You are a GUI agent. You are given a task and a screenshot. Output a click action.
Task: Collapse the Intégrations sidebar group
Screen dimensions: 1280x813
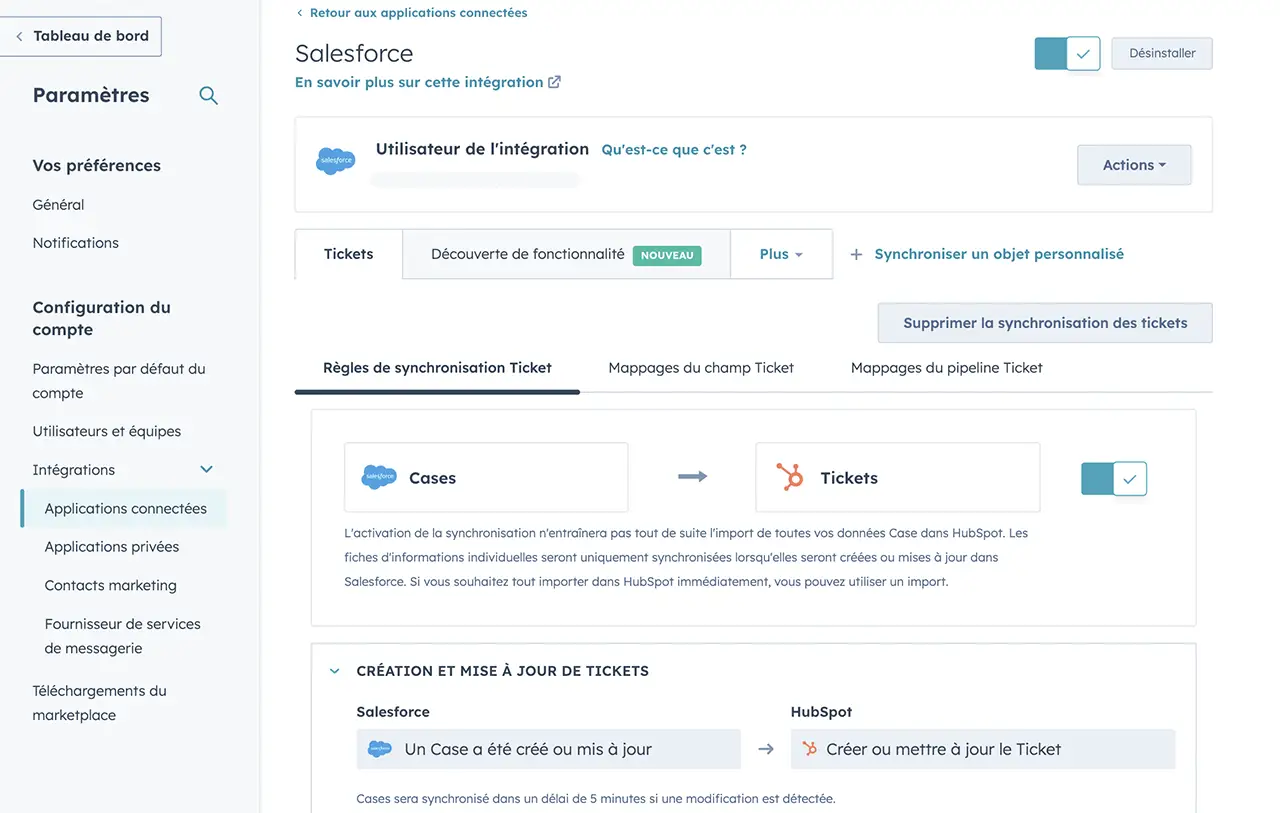click(206, 470)
